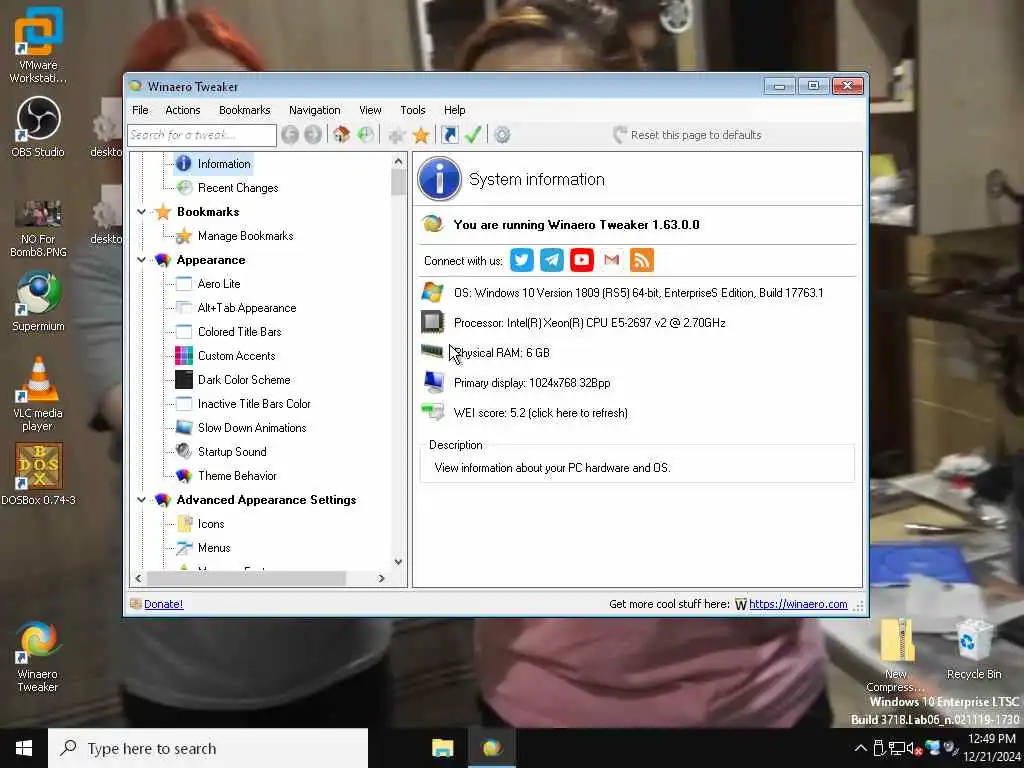
Task: Open the Help menu
Action: pos(454,110)
